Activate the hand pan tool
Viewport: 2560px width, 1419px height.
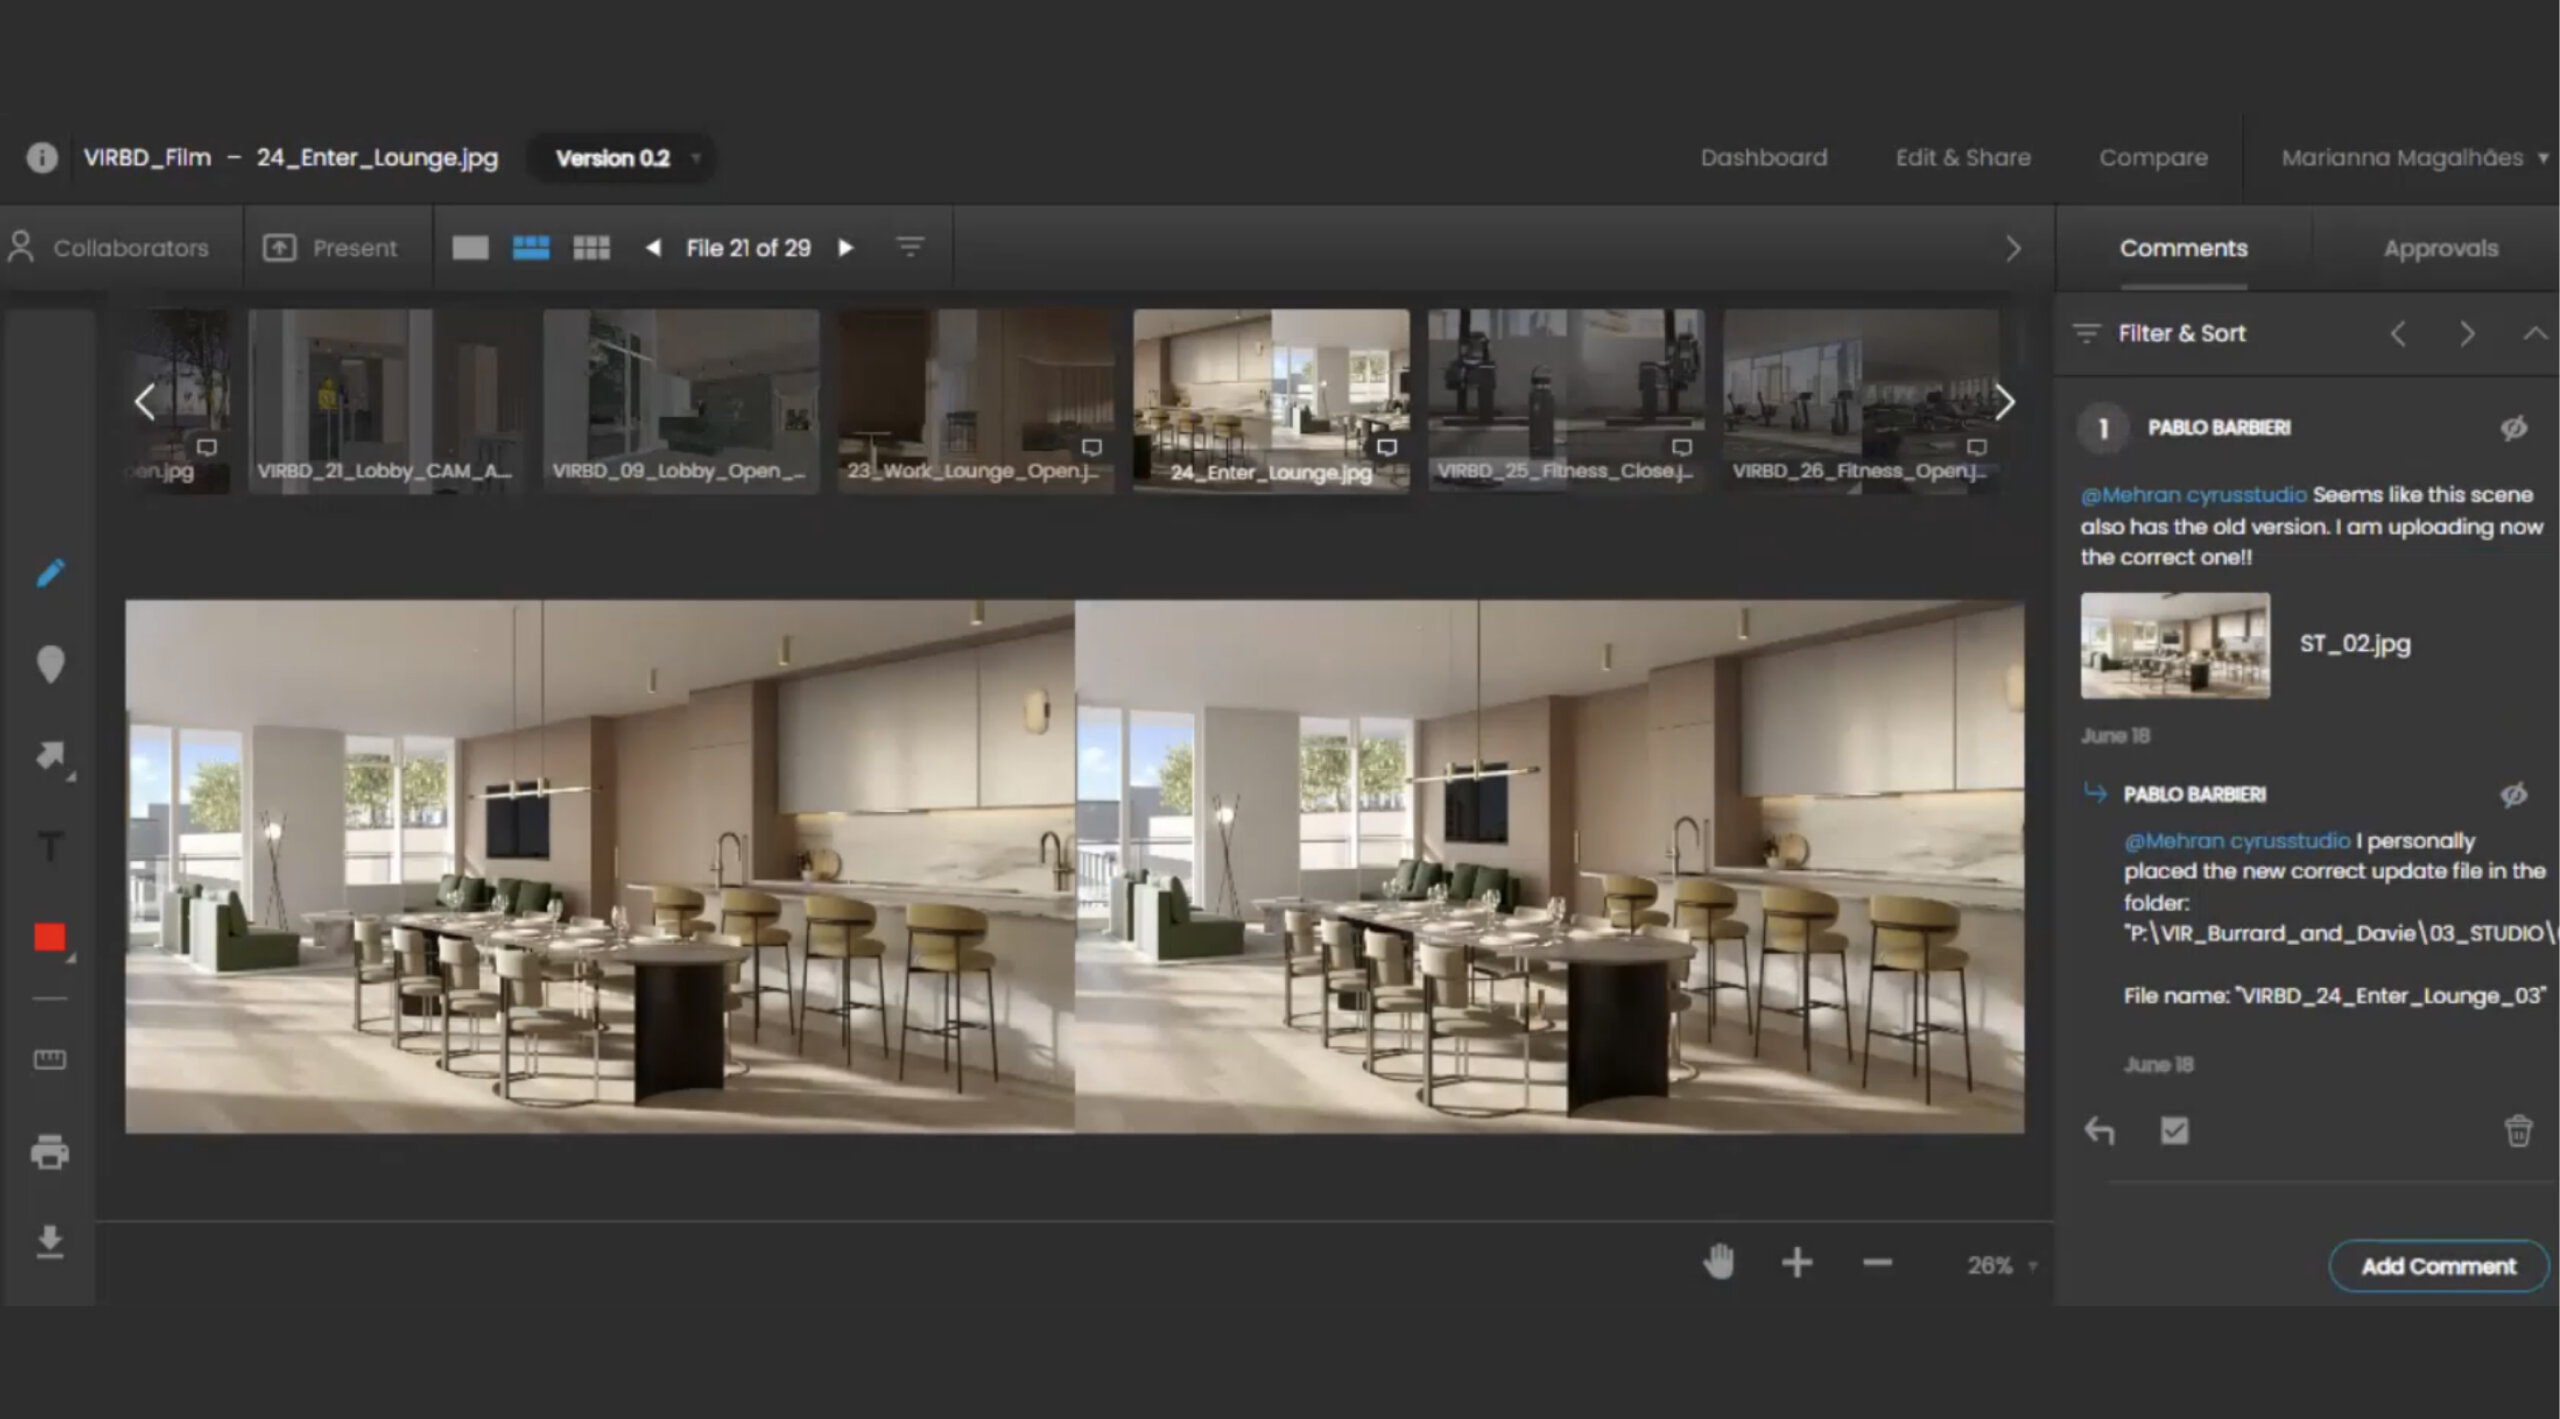(1718, 1263)
